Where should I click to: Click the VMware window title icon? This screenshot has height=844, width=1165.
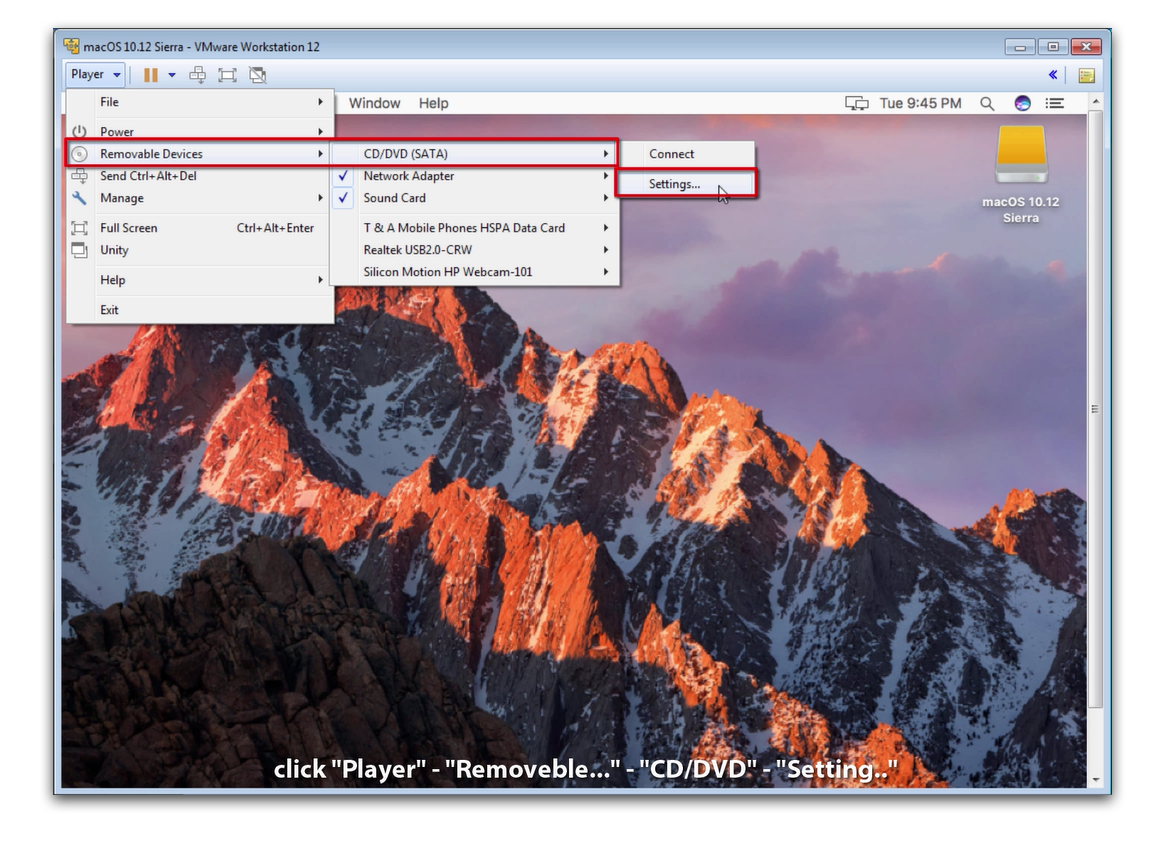(x=71, y=46)
